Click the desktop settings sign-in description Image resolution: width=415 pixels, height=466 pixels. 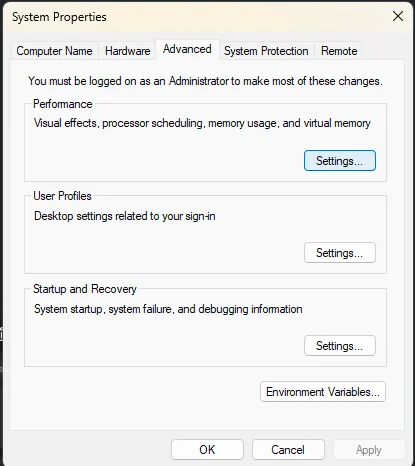pos(125,216)
